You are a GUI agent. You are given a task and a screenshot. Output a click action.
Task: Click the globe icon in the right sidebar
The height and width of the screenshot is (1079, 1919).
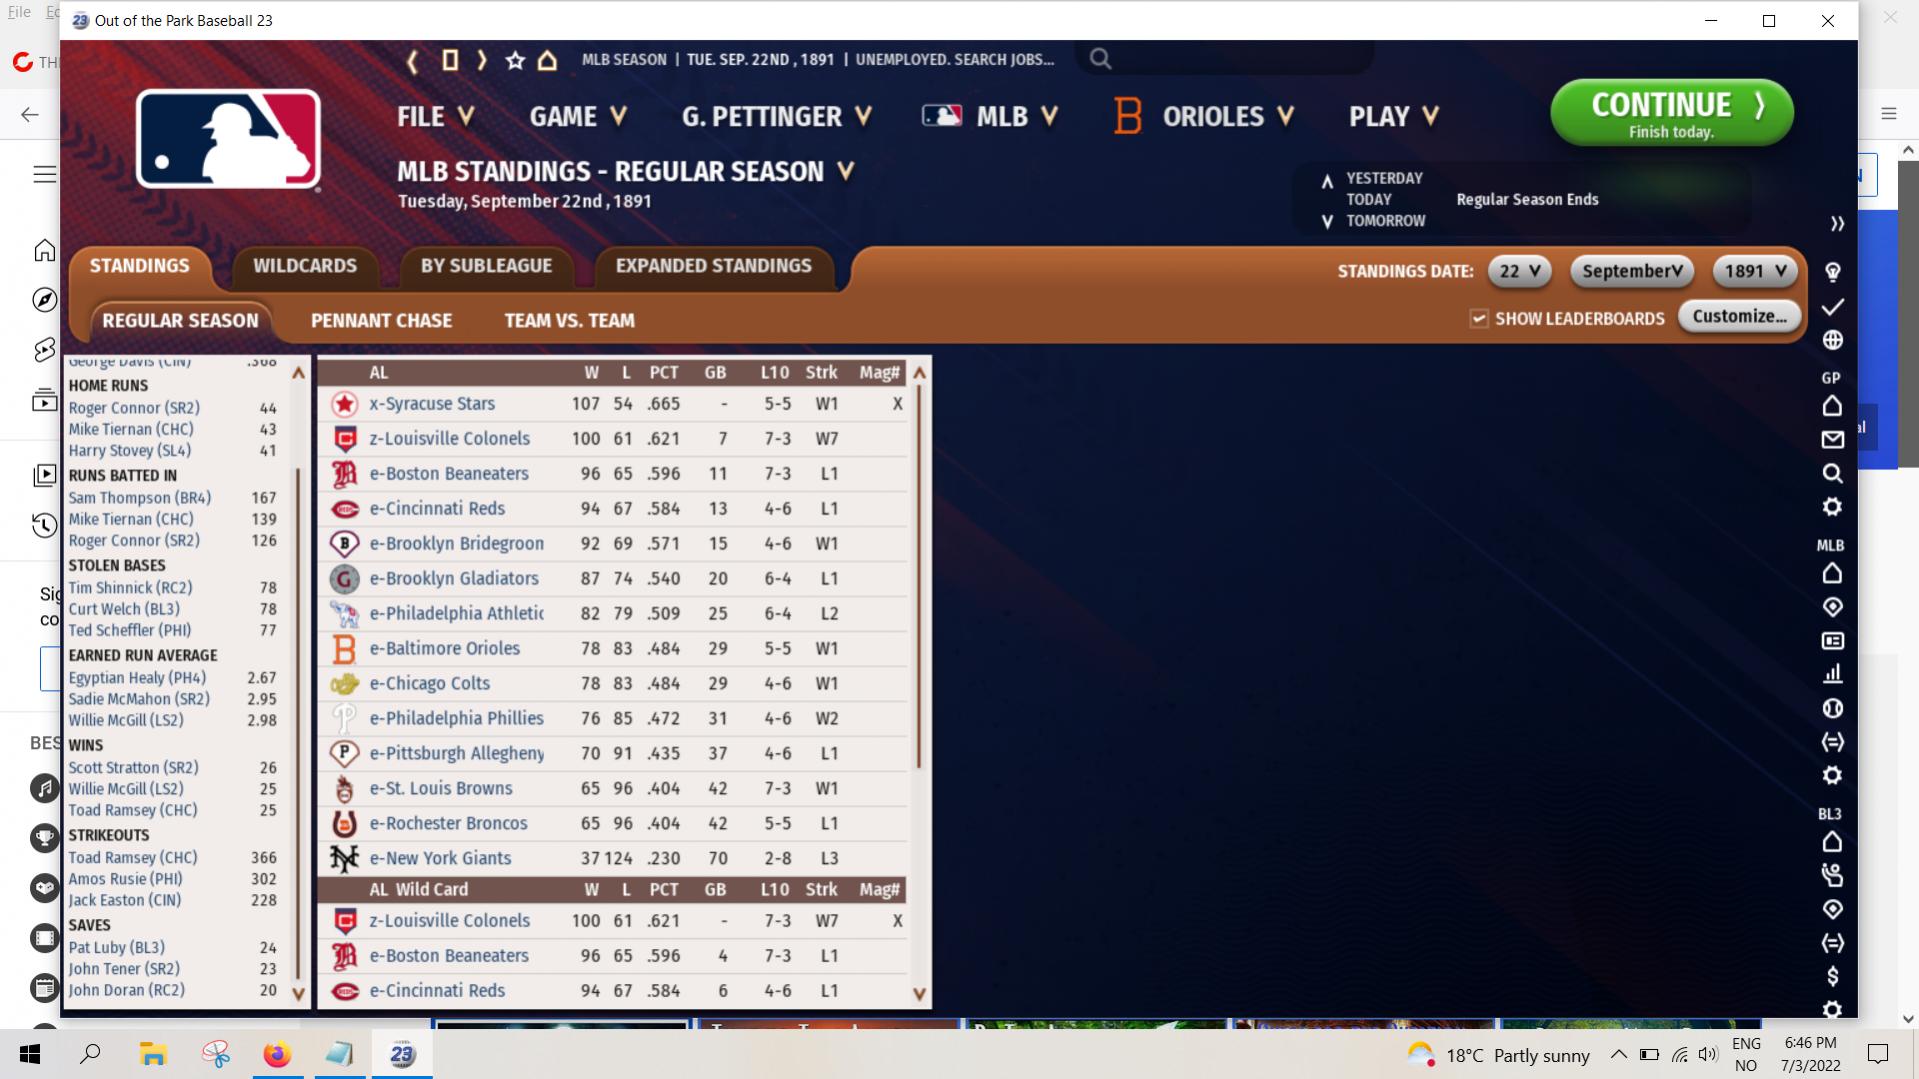click(x=1832, y=340)
